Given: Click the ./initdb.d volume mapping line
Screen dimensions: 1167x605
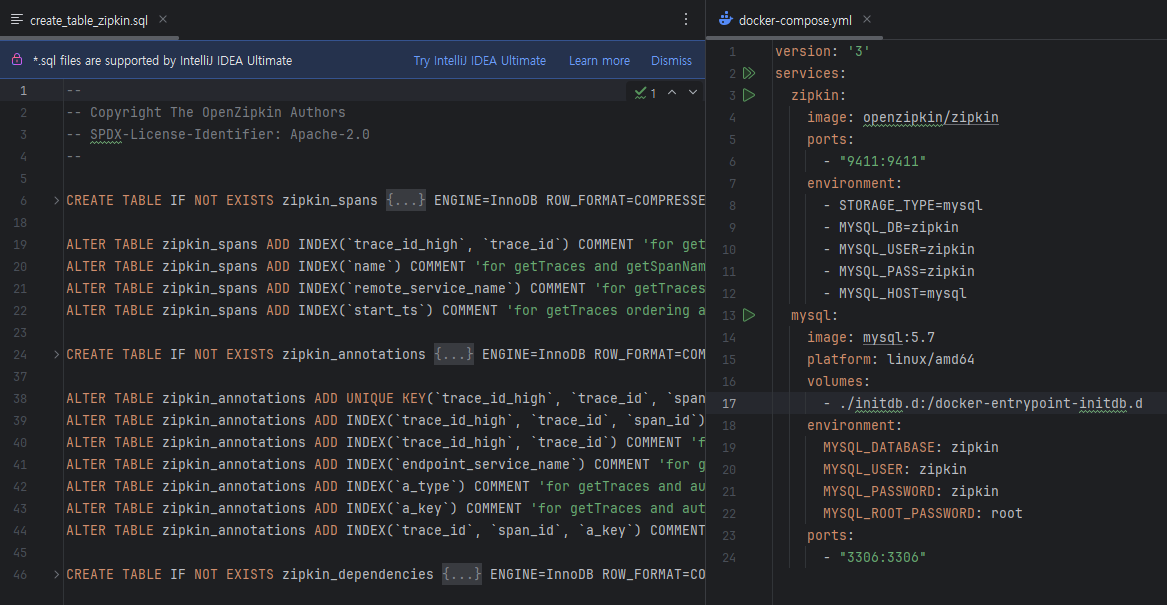Looking at the screenshot, I should point(982,403).
